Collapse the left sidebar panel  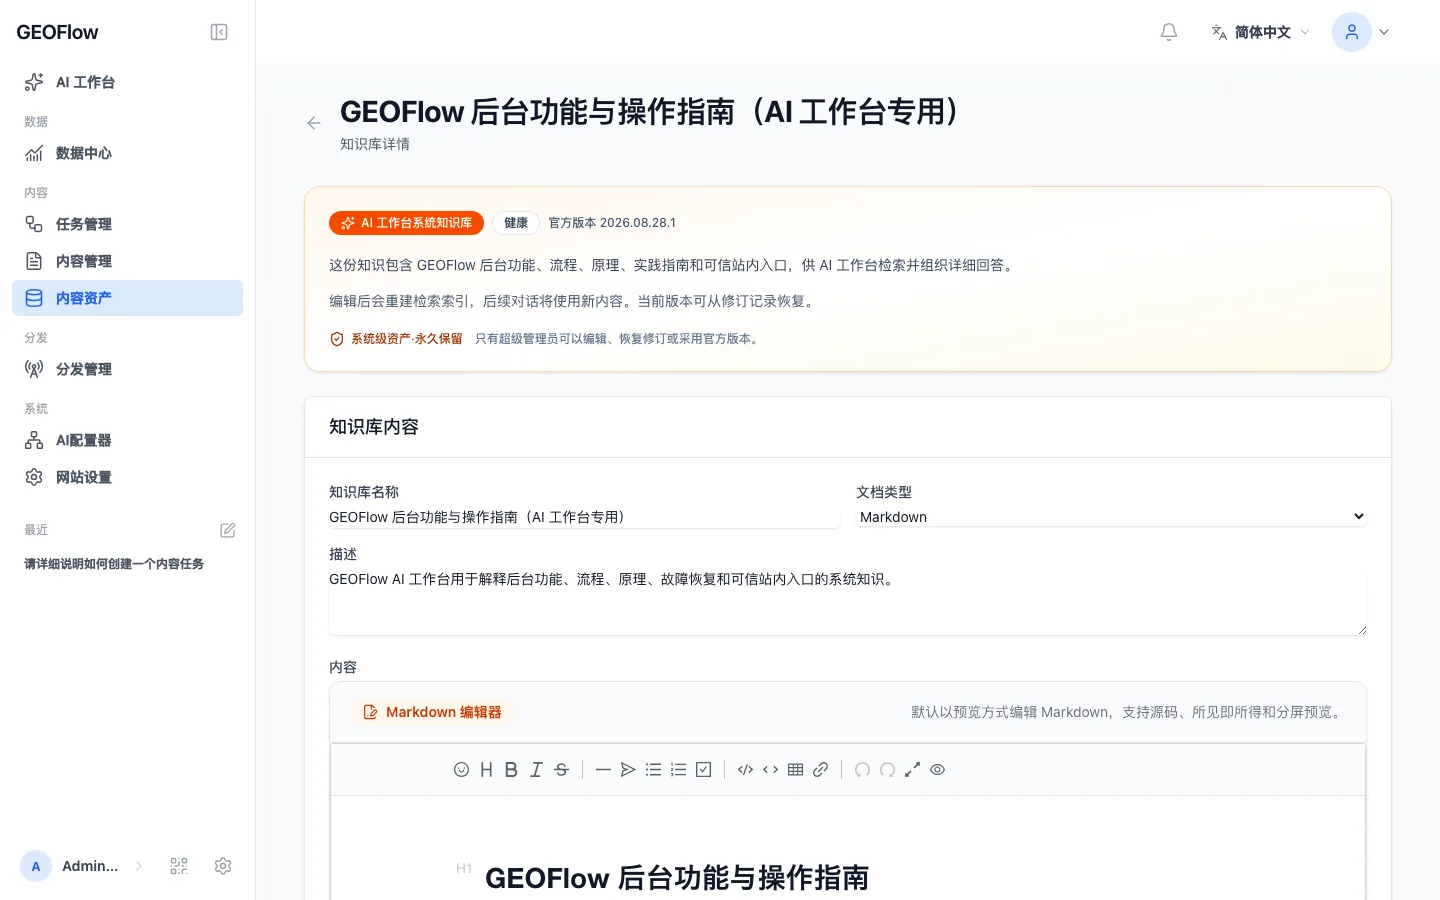(219, 32)
